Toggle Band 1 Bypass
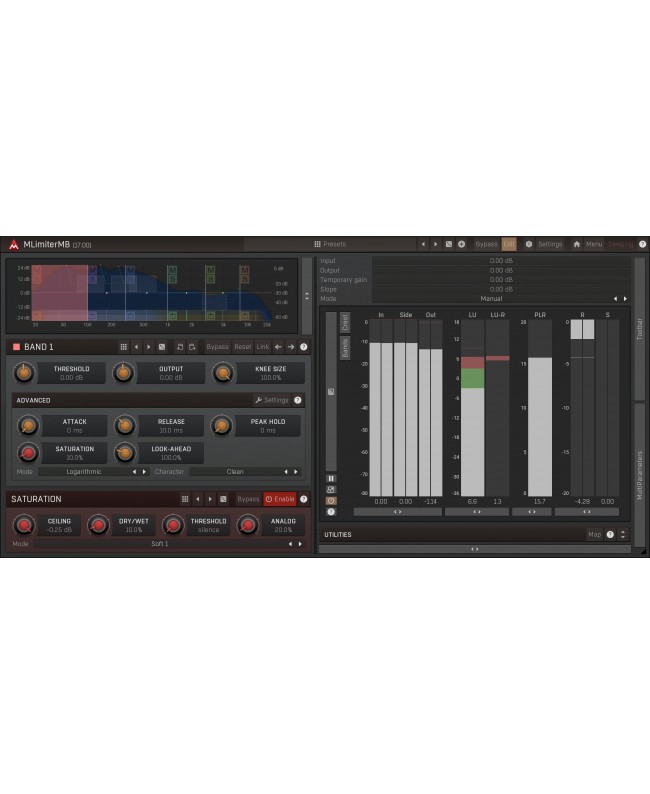The width and height of the screenshot is (650, 794). pos(217,347)
